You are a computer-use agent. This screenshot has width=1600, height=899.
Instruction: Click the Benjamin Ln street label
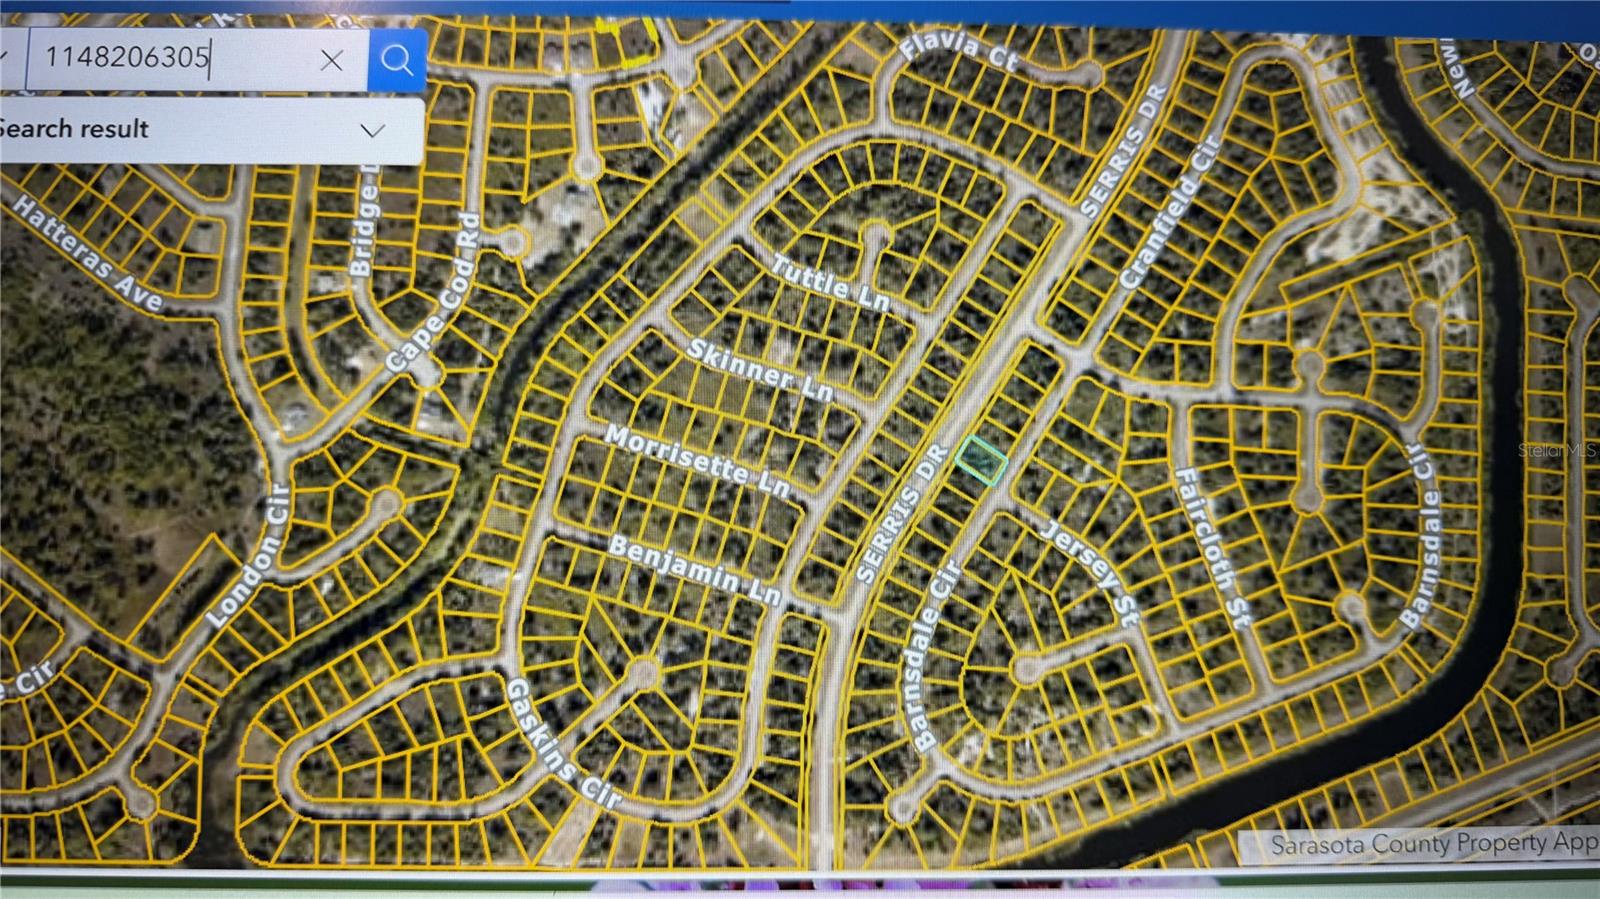(x=695, y=570)
